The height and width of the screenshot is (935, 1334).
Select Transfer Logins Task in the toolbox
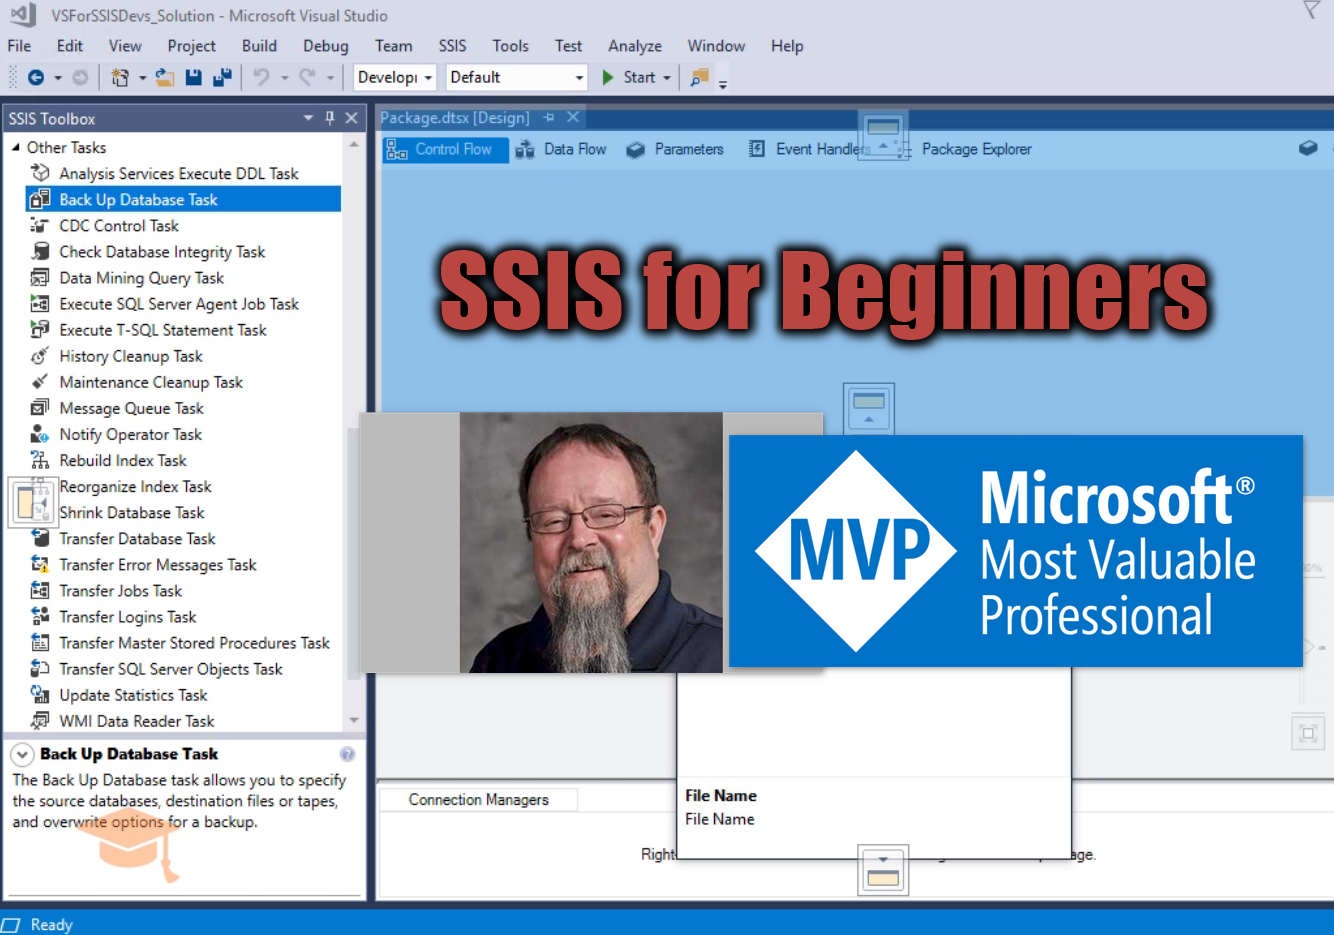coord(127,616)
